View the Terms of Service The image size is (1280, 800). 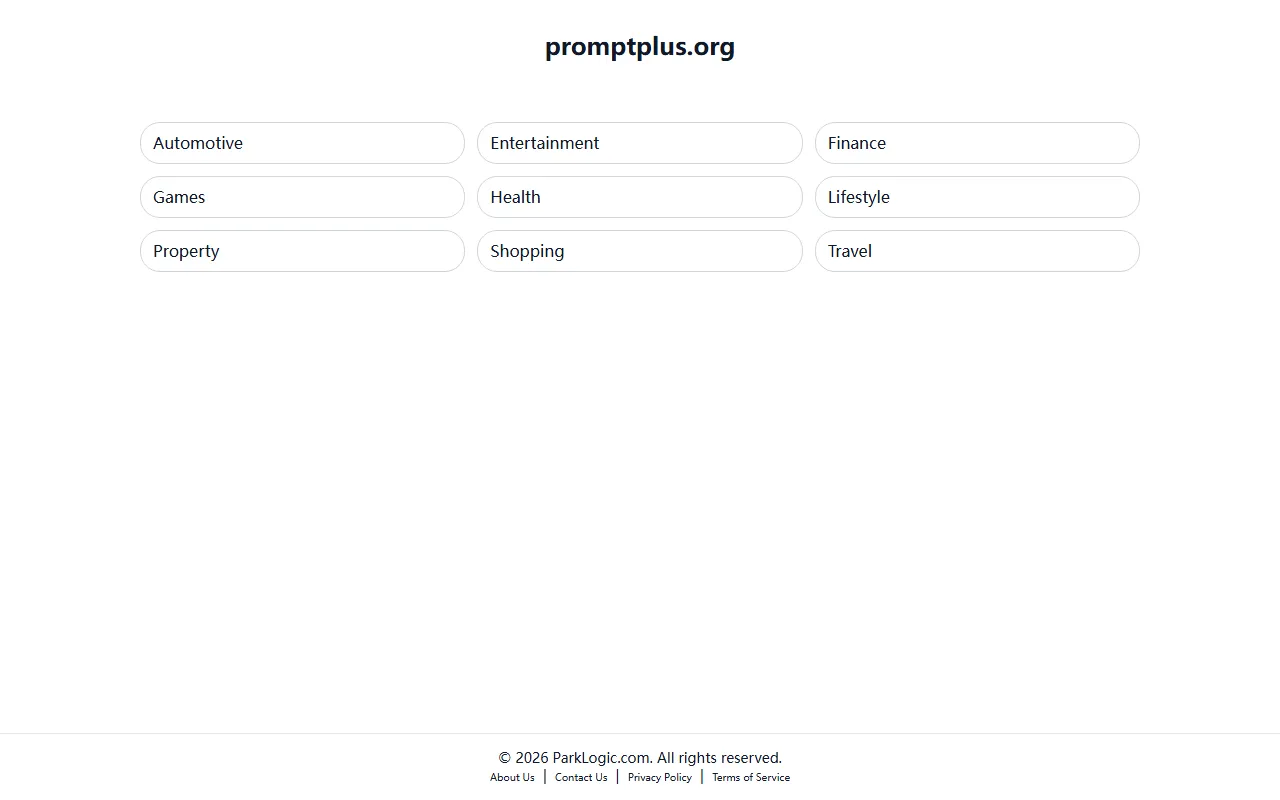(x=751, y=777)
